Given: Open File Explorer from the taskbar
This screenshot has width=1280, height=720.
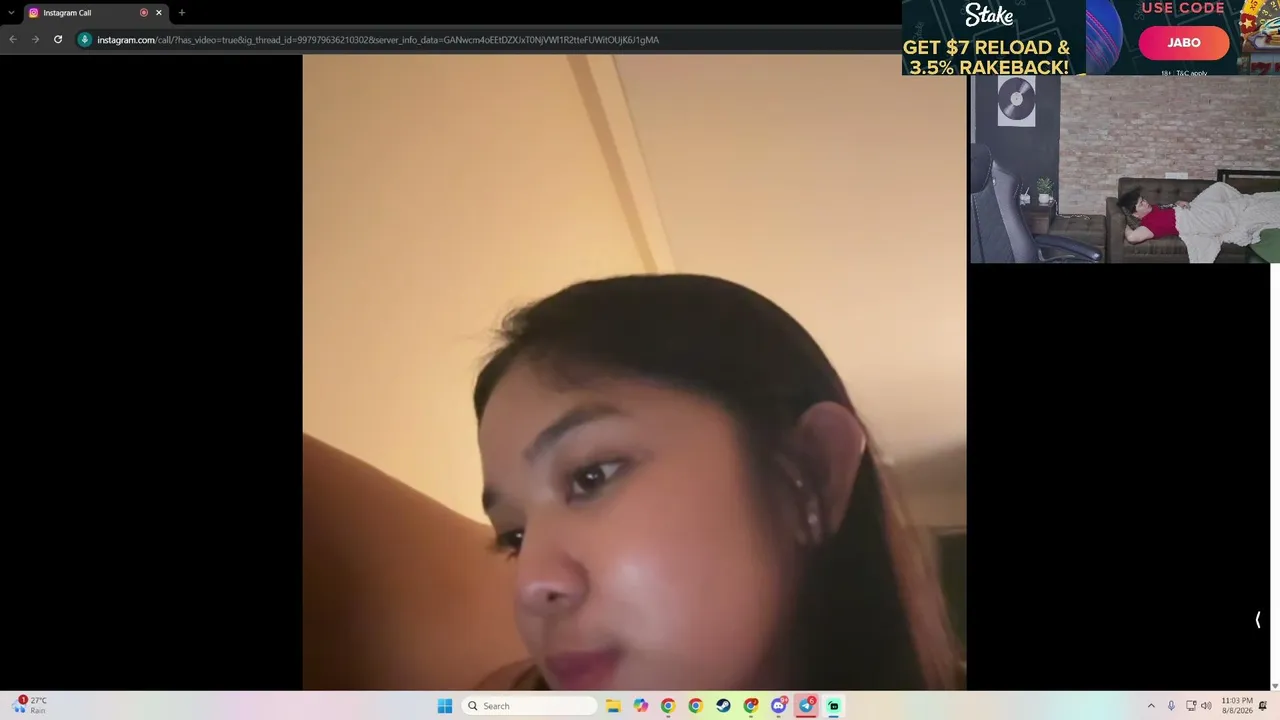Looking at the screenshot, I should pos(613,706).
